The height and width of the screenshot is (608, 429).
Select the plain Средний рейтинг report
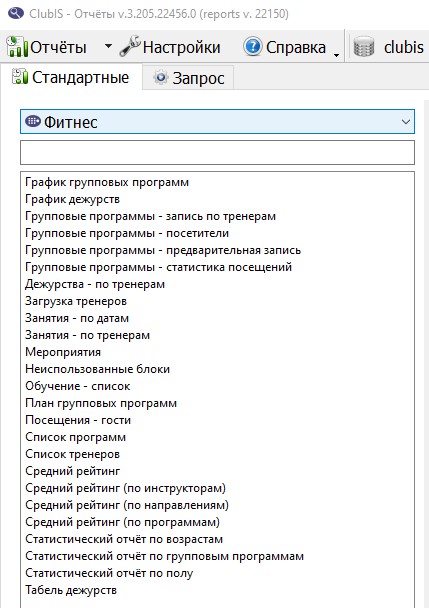point(73,472)
